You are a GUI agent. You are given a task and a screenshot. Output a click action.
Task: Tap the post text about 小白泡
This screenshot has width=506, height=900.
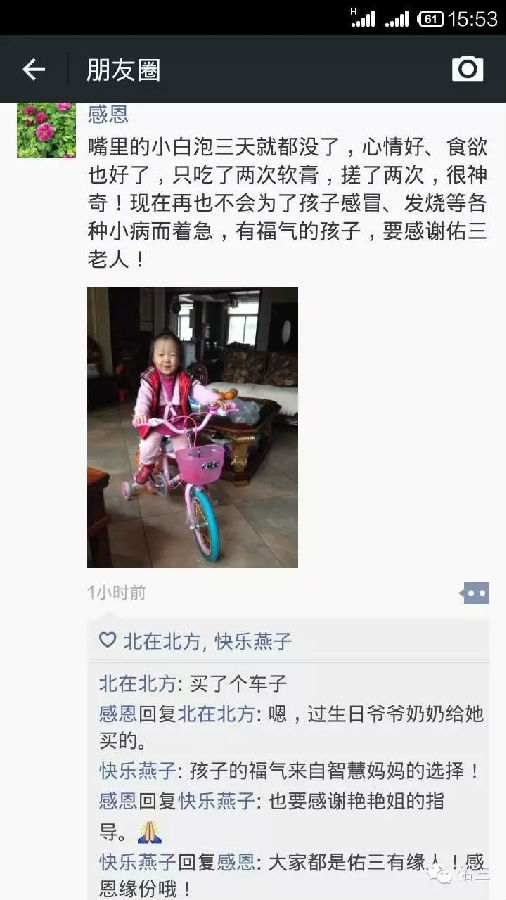[x=287, y=203]
